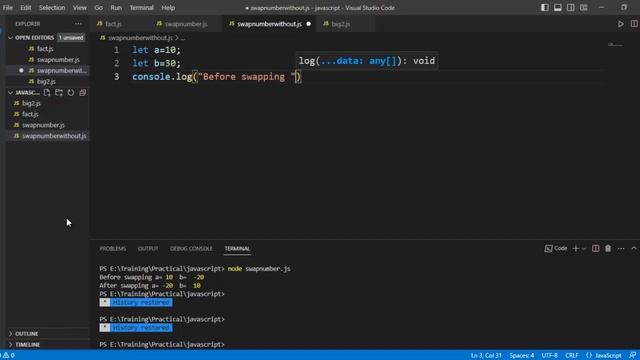
Task: Open Explorer views and more actions
Action: click(x=78, y=24)
